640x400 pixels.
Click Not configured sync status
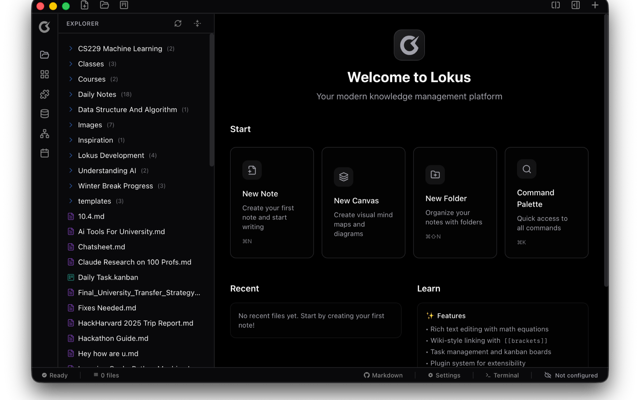pyautogui.click(x=571, y=376)
